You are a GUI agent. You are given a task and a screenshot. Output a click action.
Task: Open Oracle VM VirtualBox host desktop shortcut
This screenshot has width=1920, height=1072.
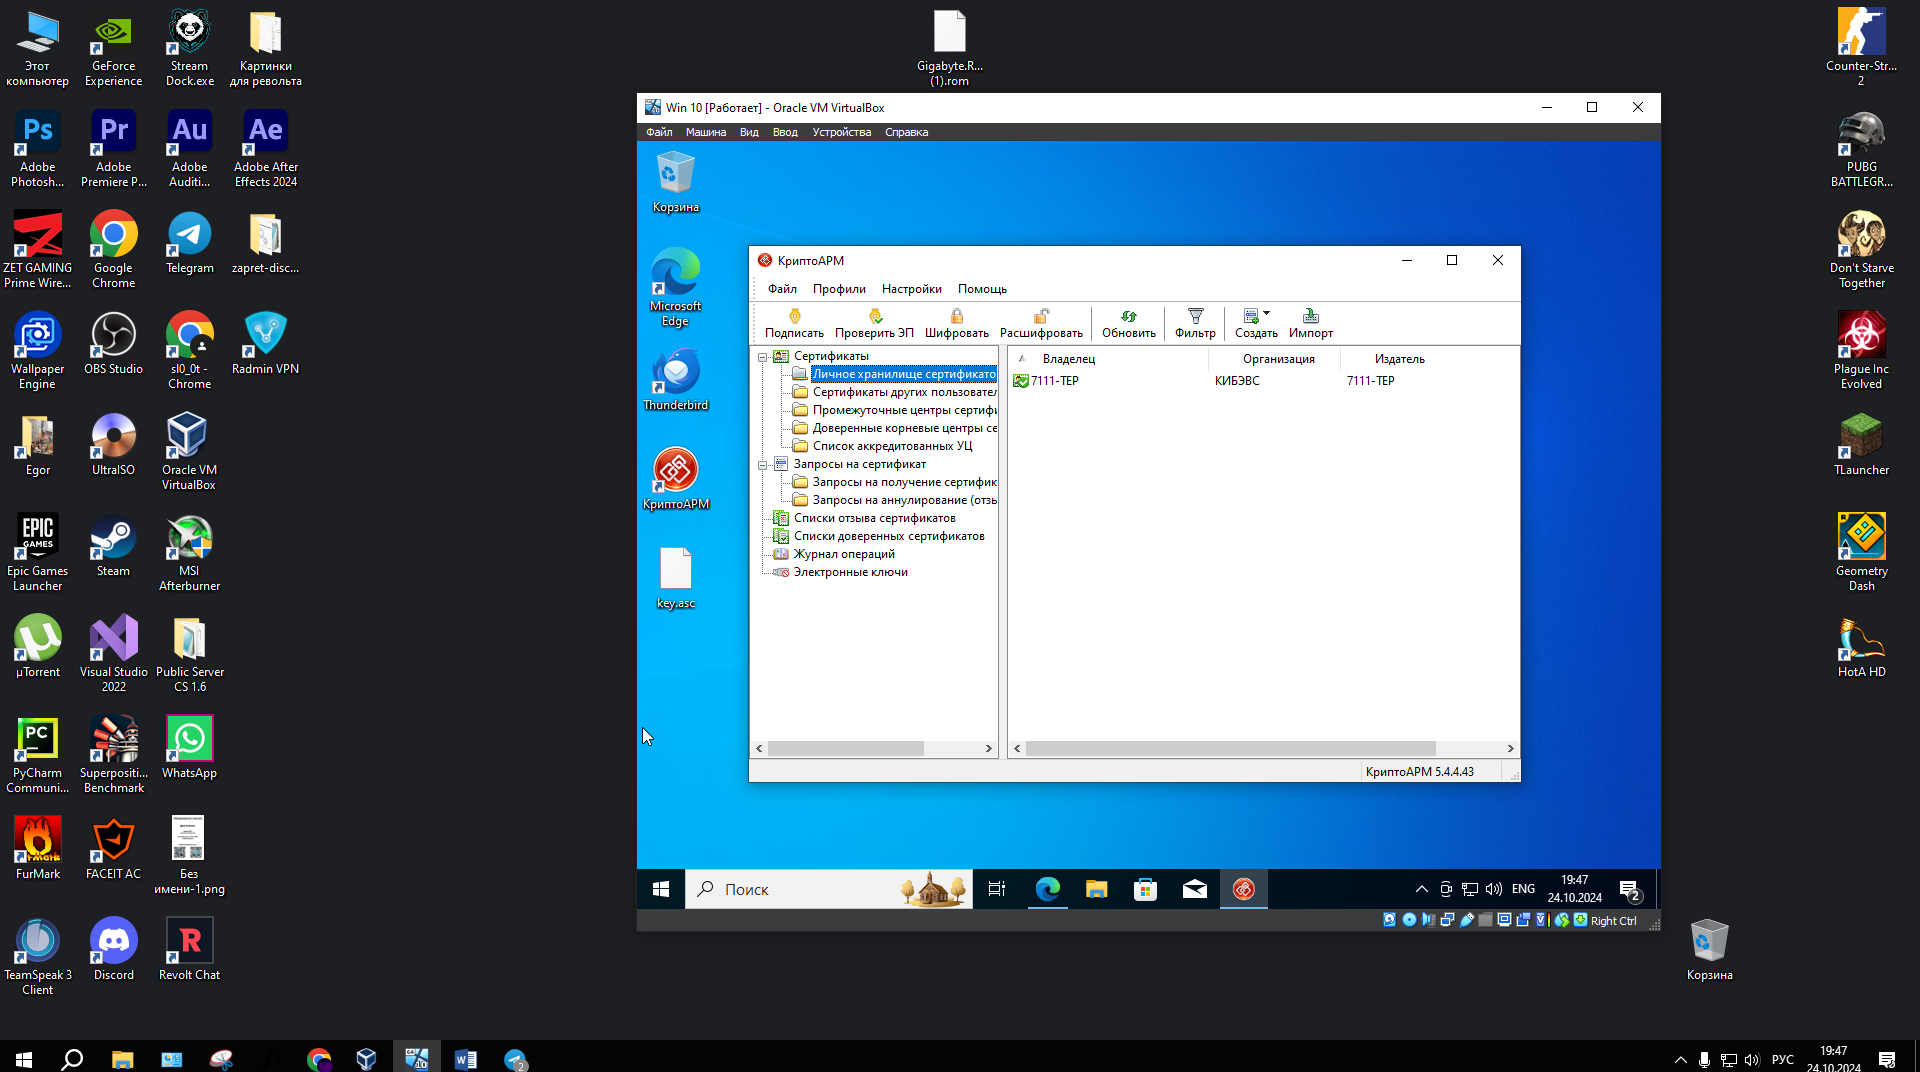coord(189,451)
